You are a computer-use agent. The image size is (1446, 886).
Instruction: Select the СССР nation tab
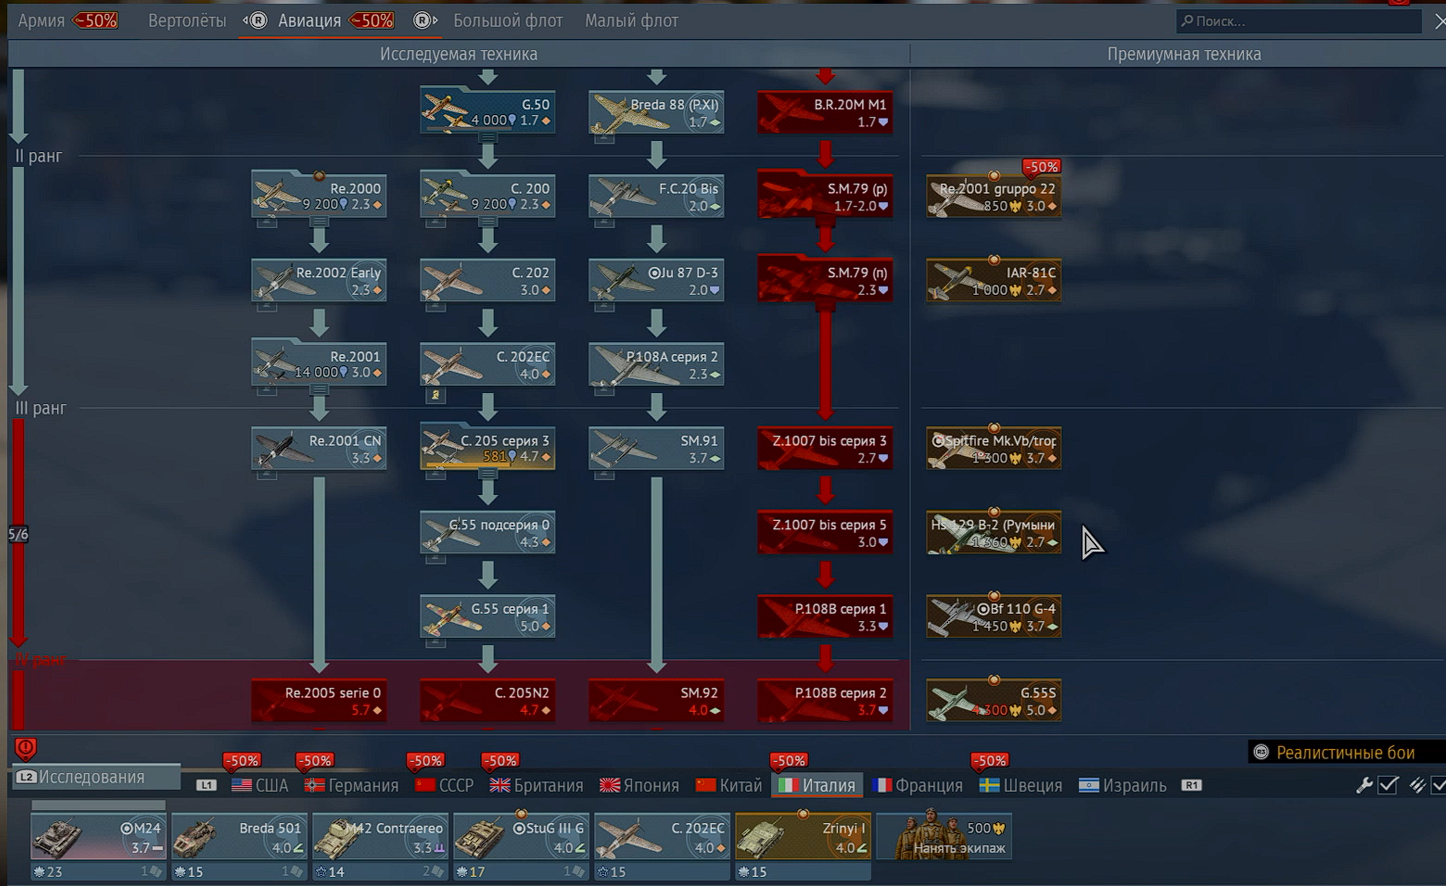(444, 785)
